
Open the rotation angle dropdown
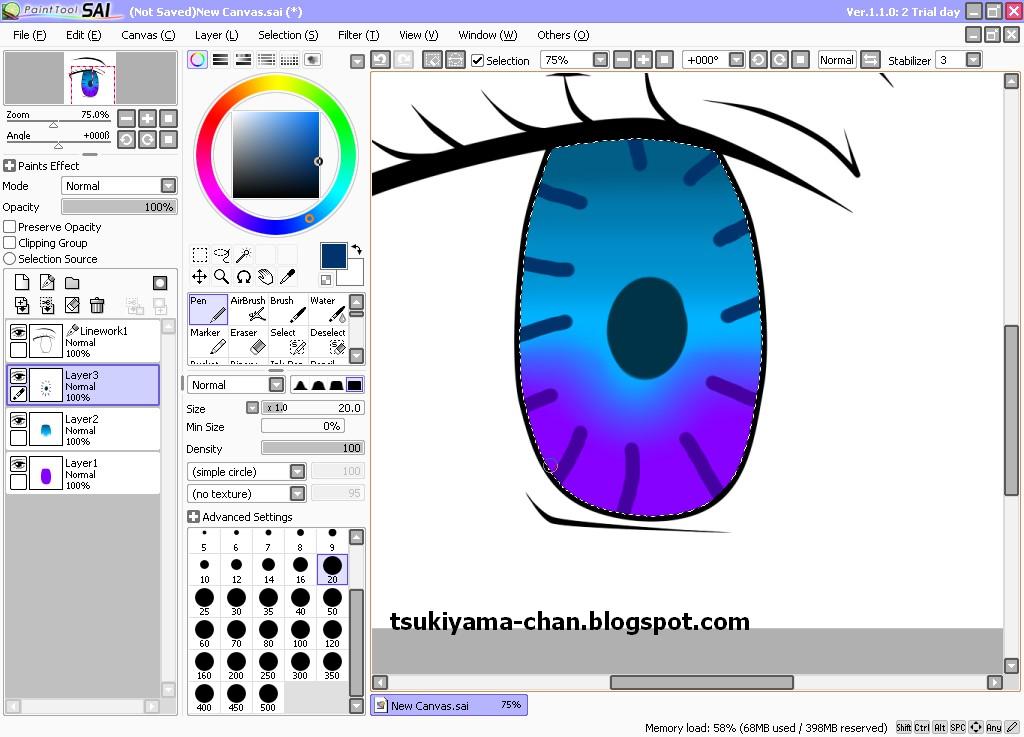(x=736, y=60)
